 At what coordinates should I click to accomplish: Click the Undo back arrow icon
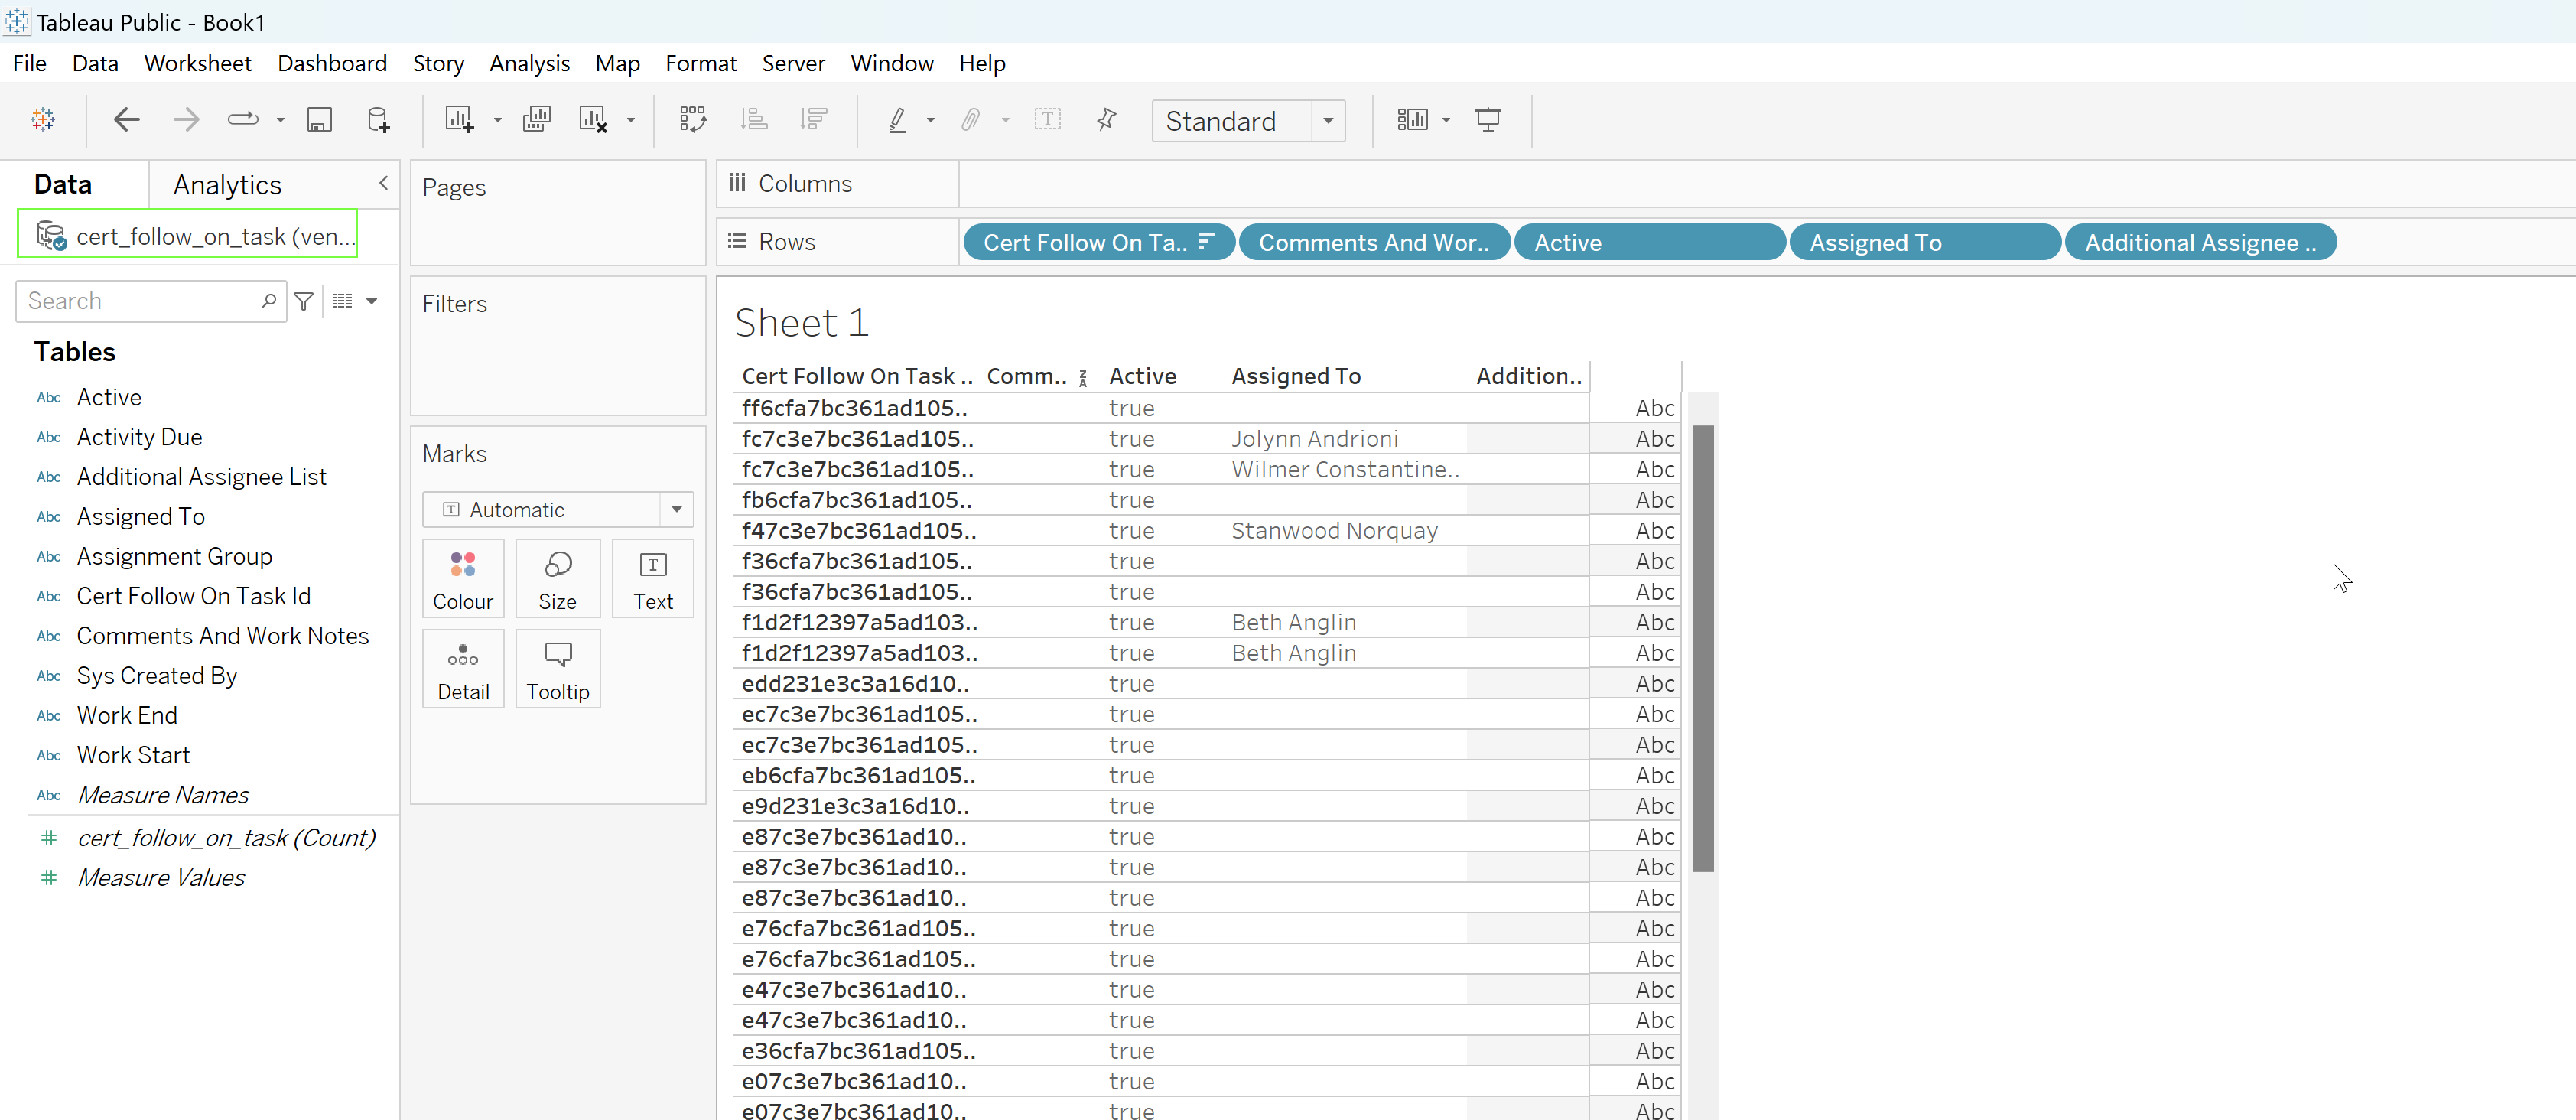click(x=126, y=120)
